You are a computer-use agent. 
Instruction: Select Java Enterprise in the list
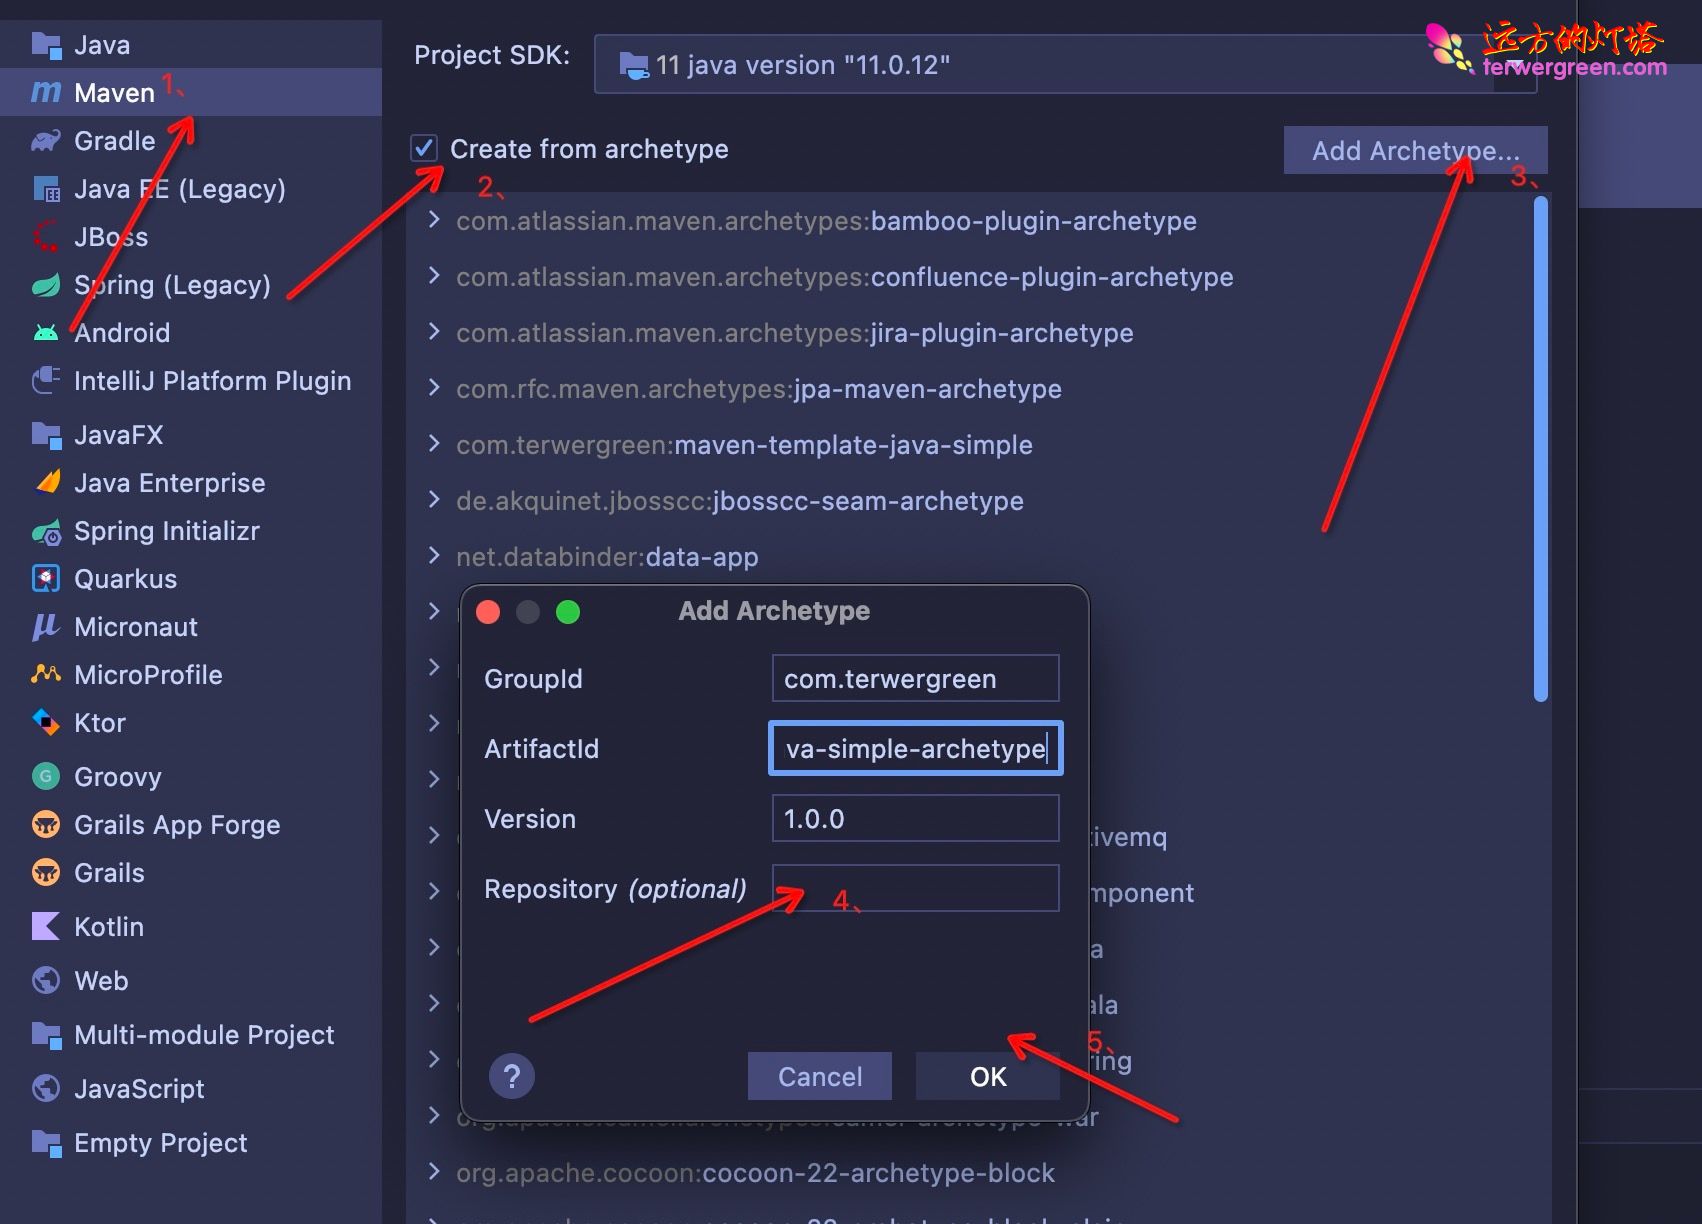[190, 482]
